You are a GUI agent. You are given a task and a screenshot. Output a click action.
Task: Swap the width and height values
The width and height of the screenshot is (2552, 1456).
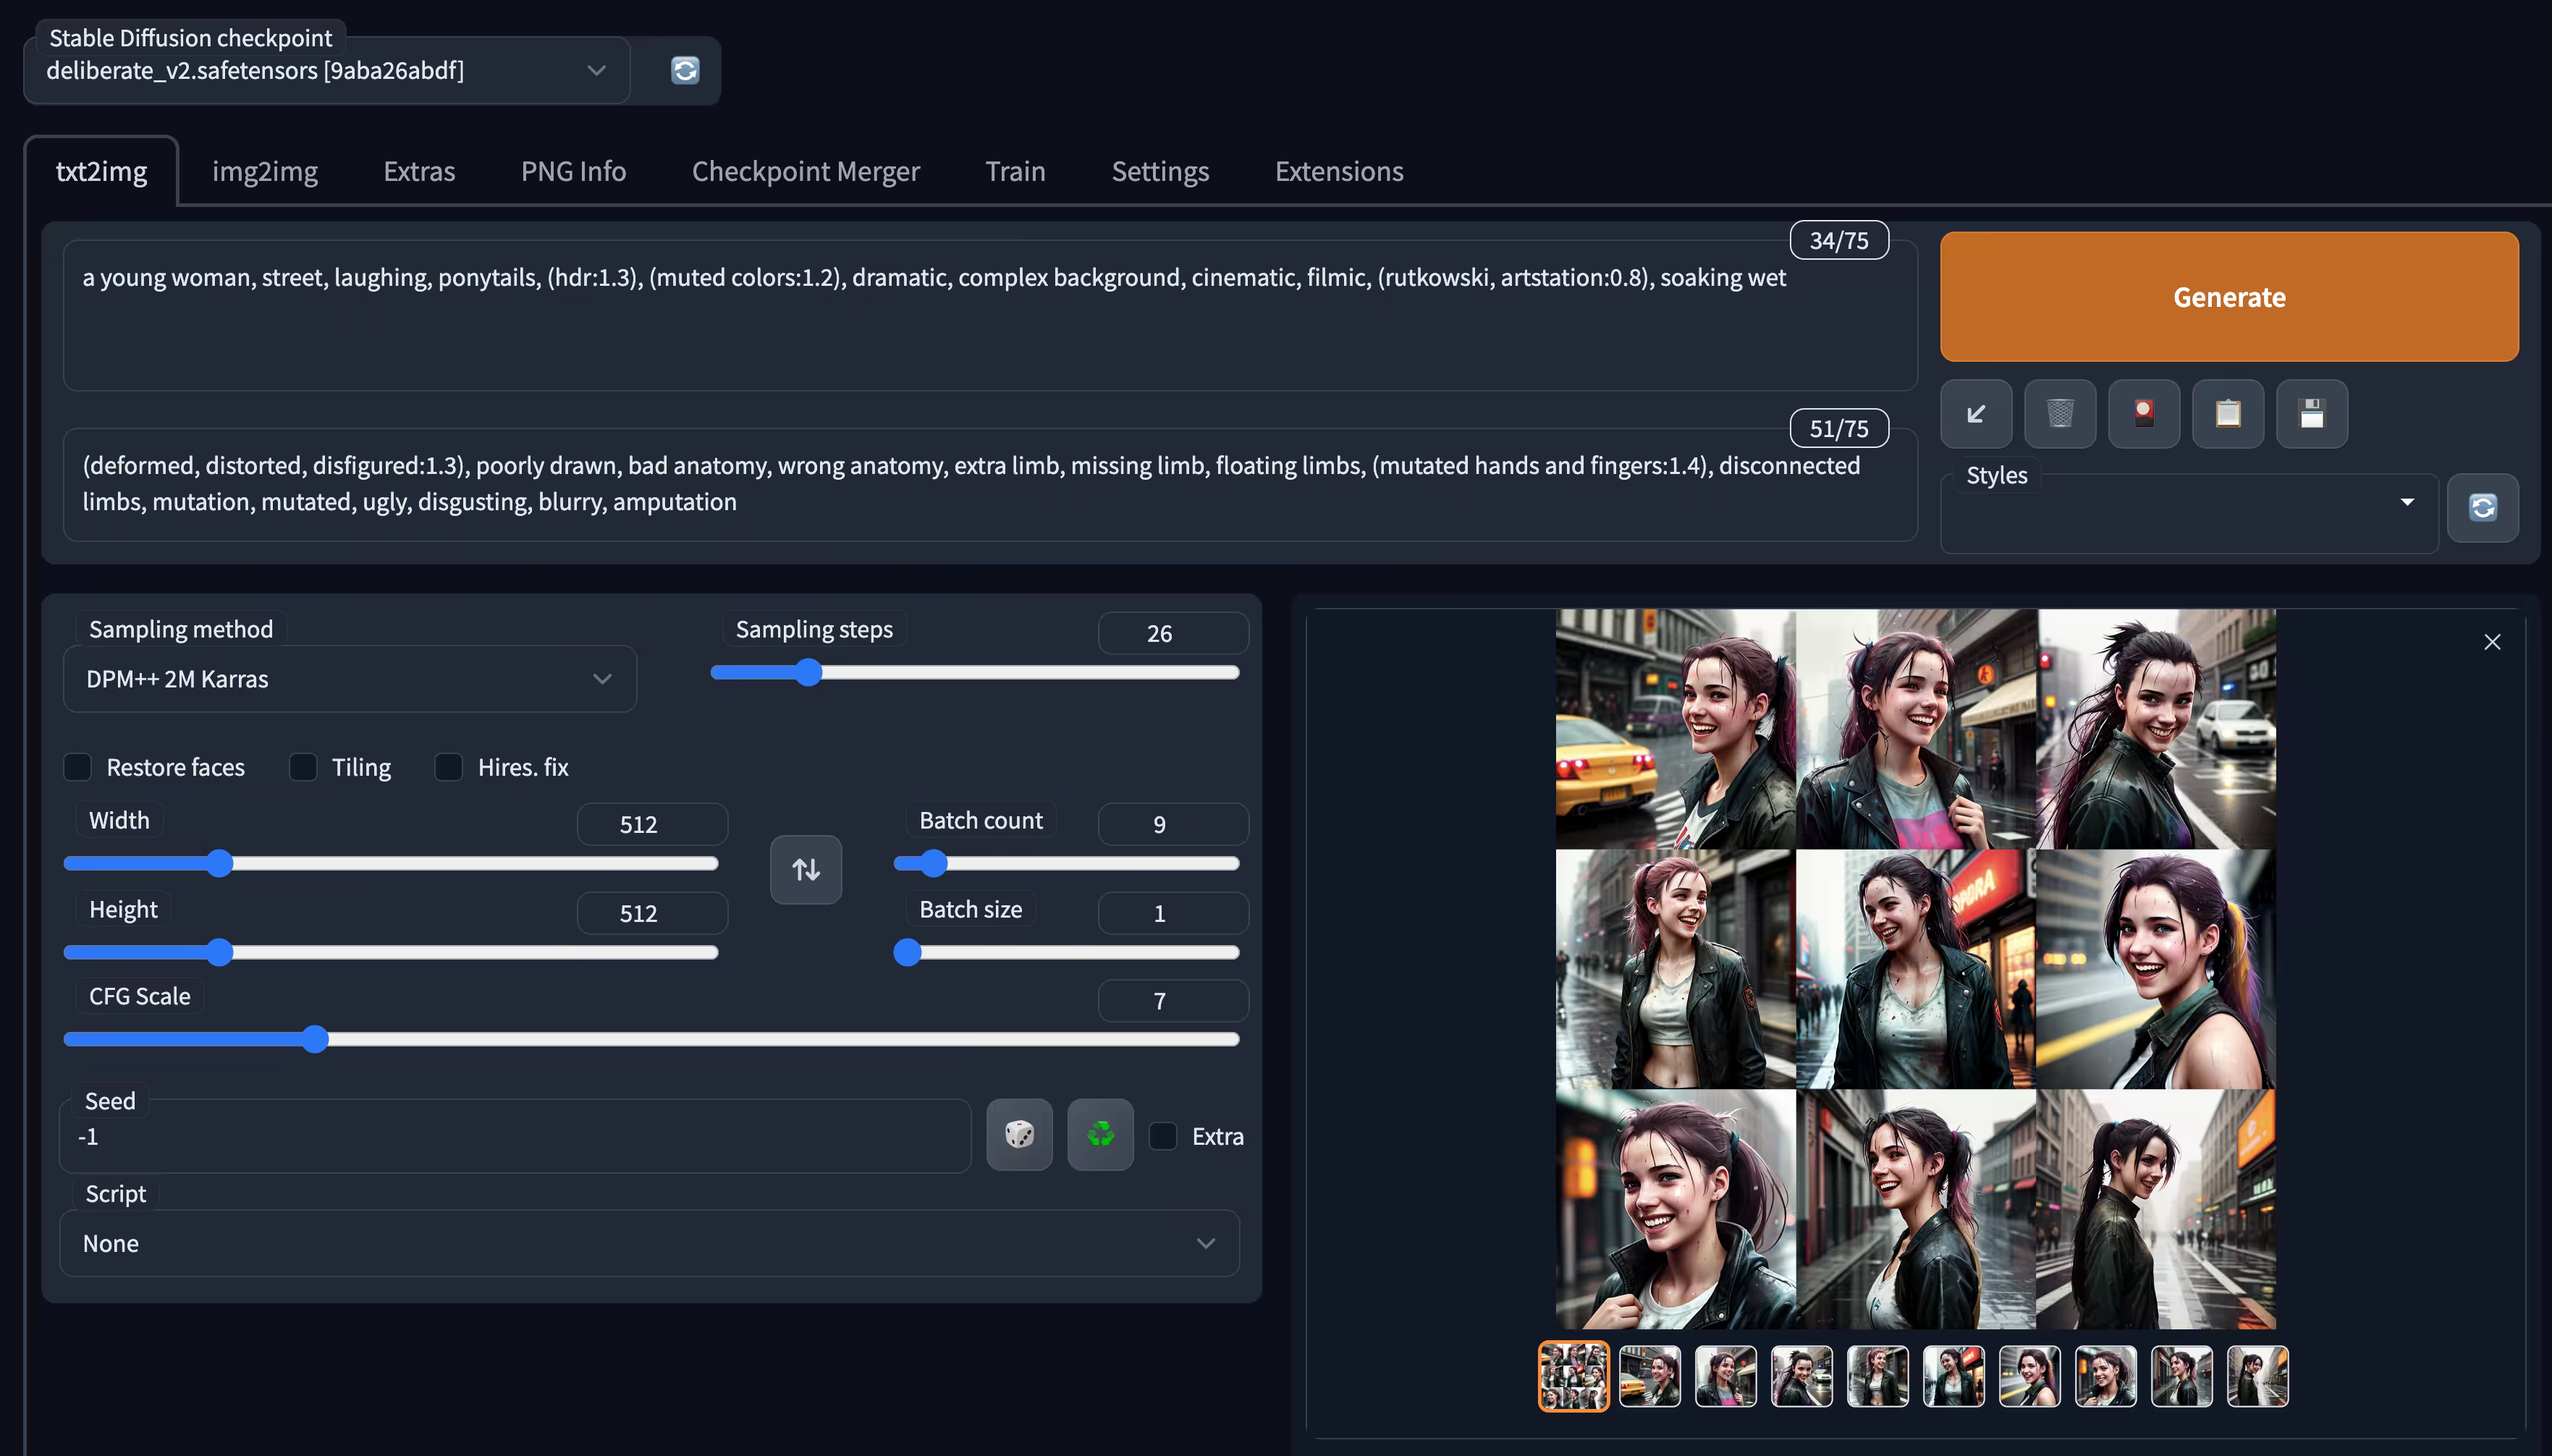click(x=806, y=869)
